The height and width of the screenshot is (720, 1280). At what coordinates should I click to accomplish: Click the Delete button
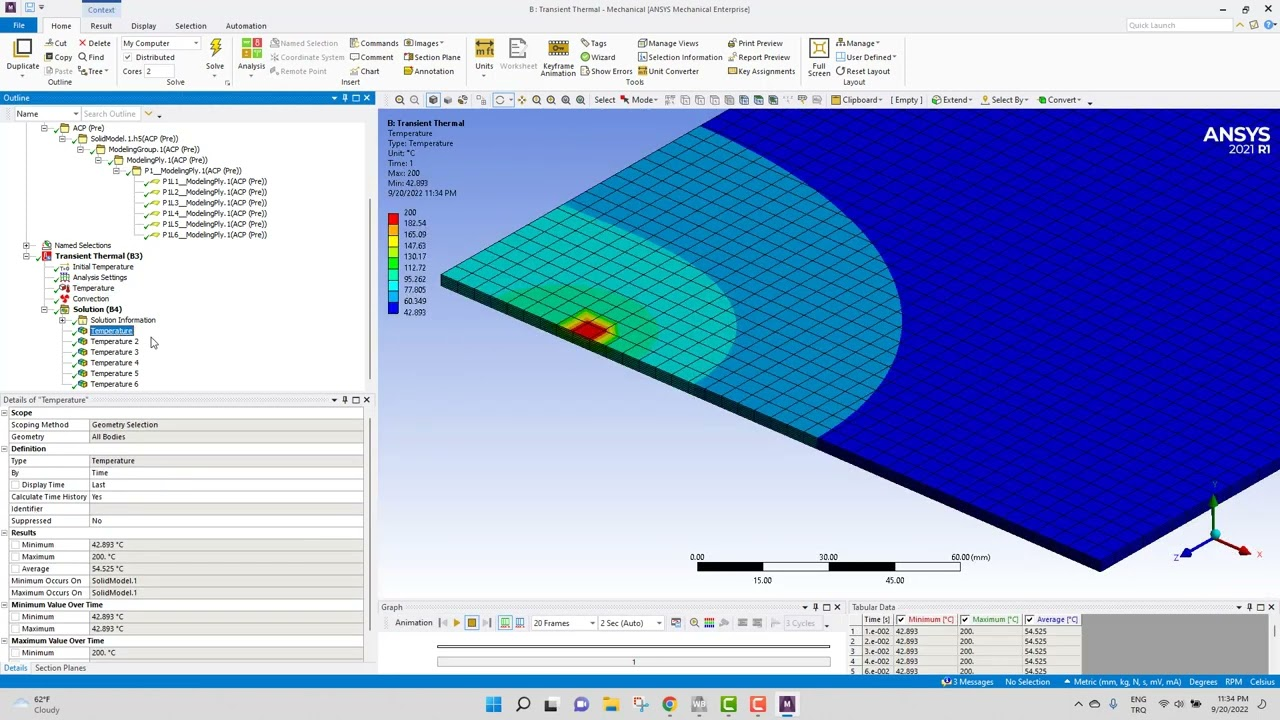coord(94,43)
